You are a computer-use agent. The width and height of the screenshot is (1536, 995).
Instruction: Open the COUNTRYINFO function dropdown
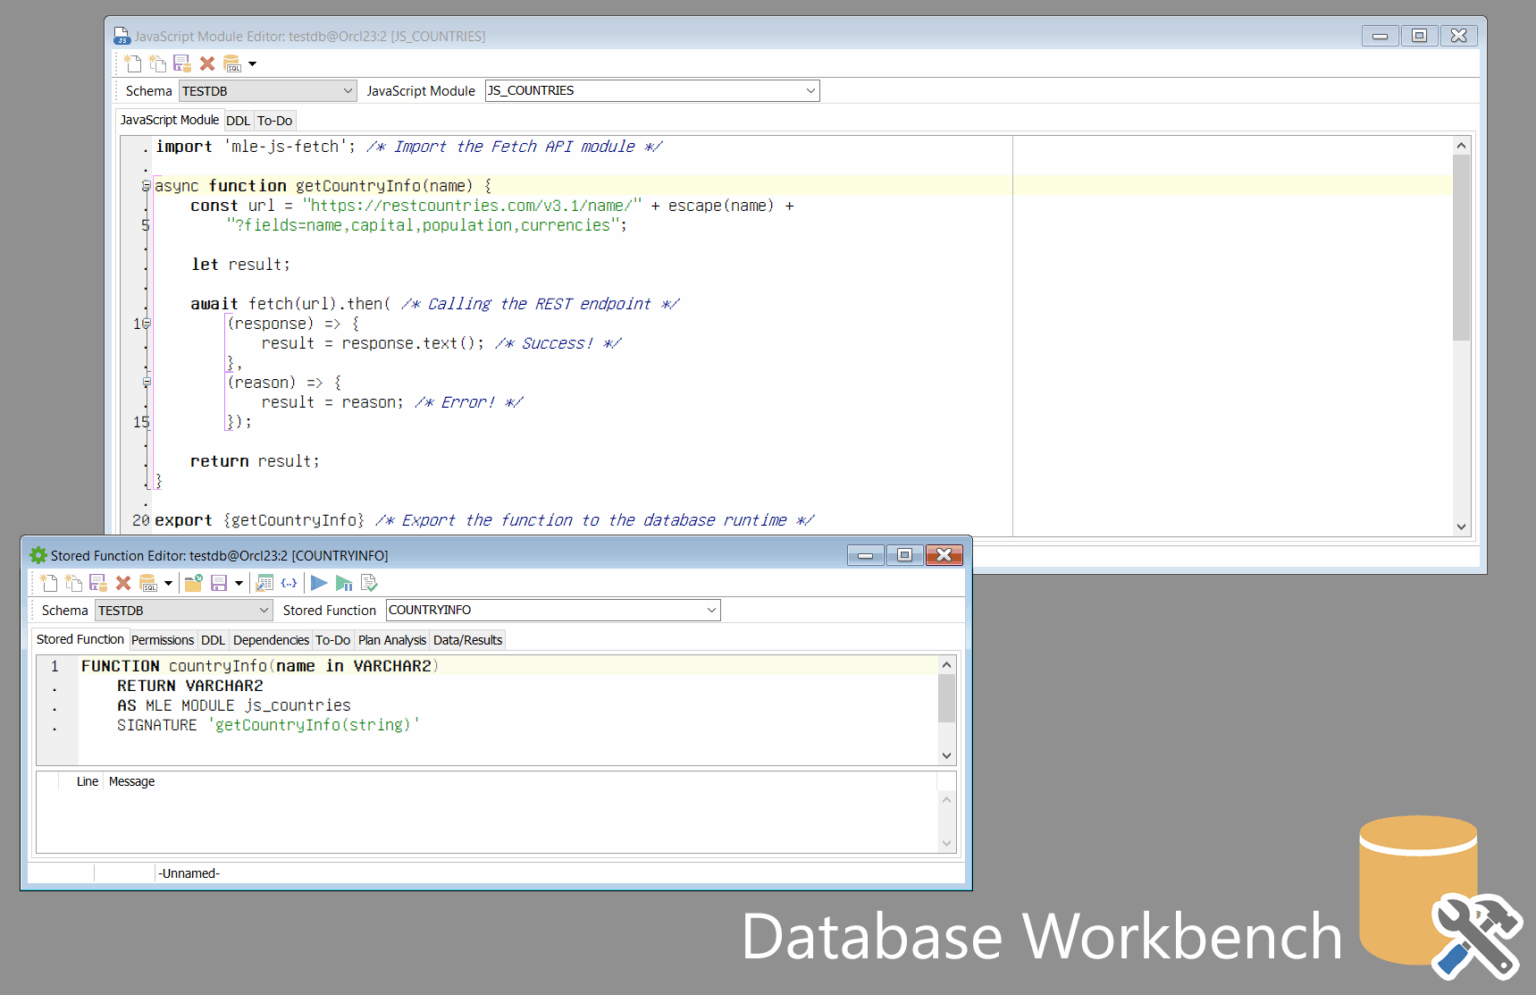click(709, 610)
